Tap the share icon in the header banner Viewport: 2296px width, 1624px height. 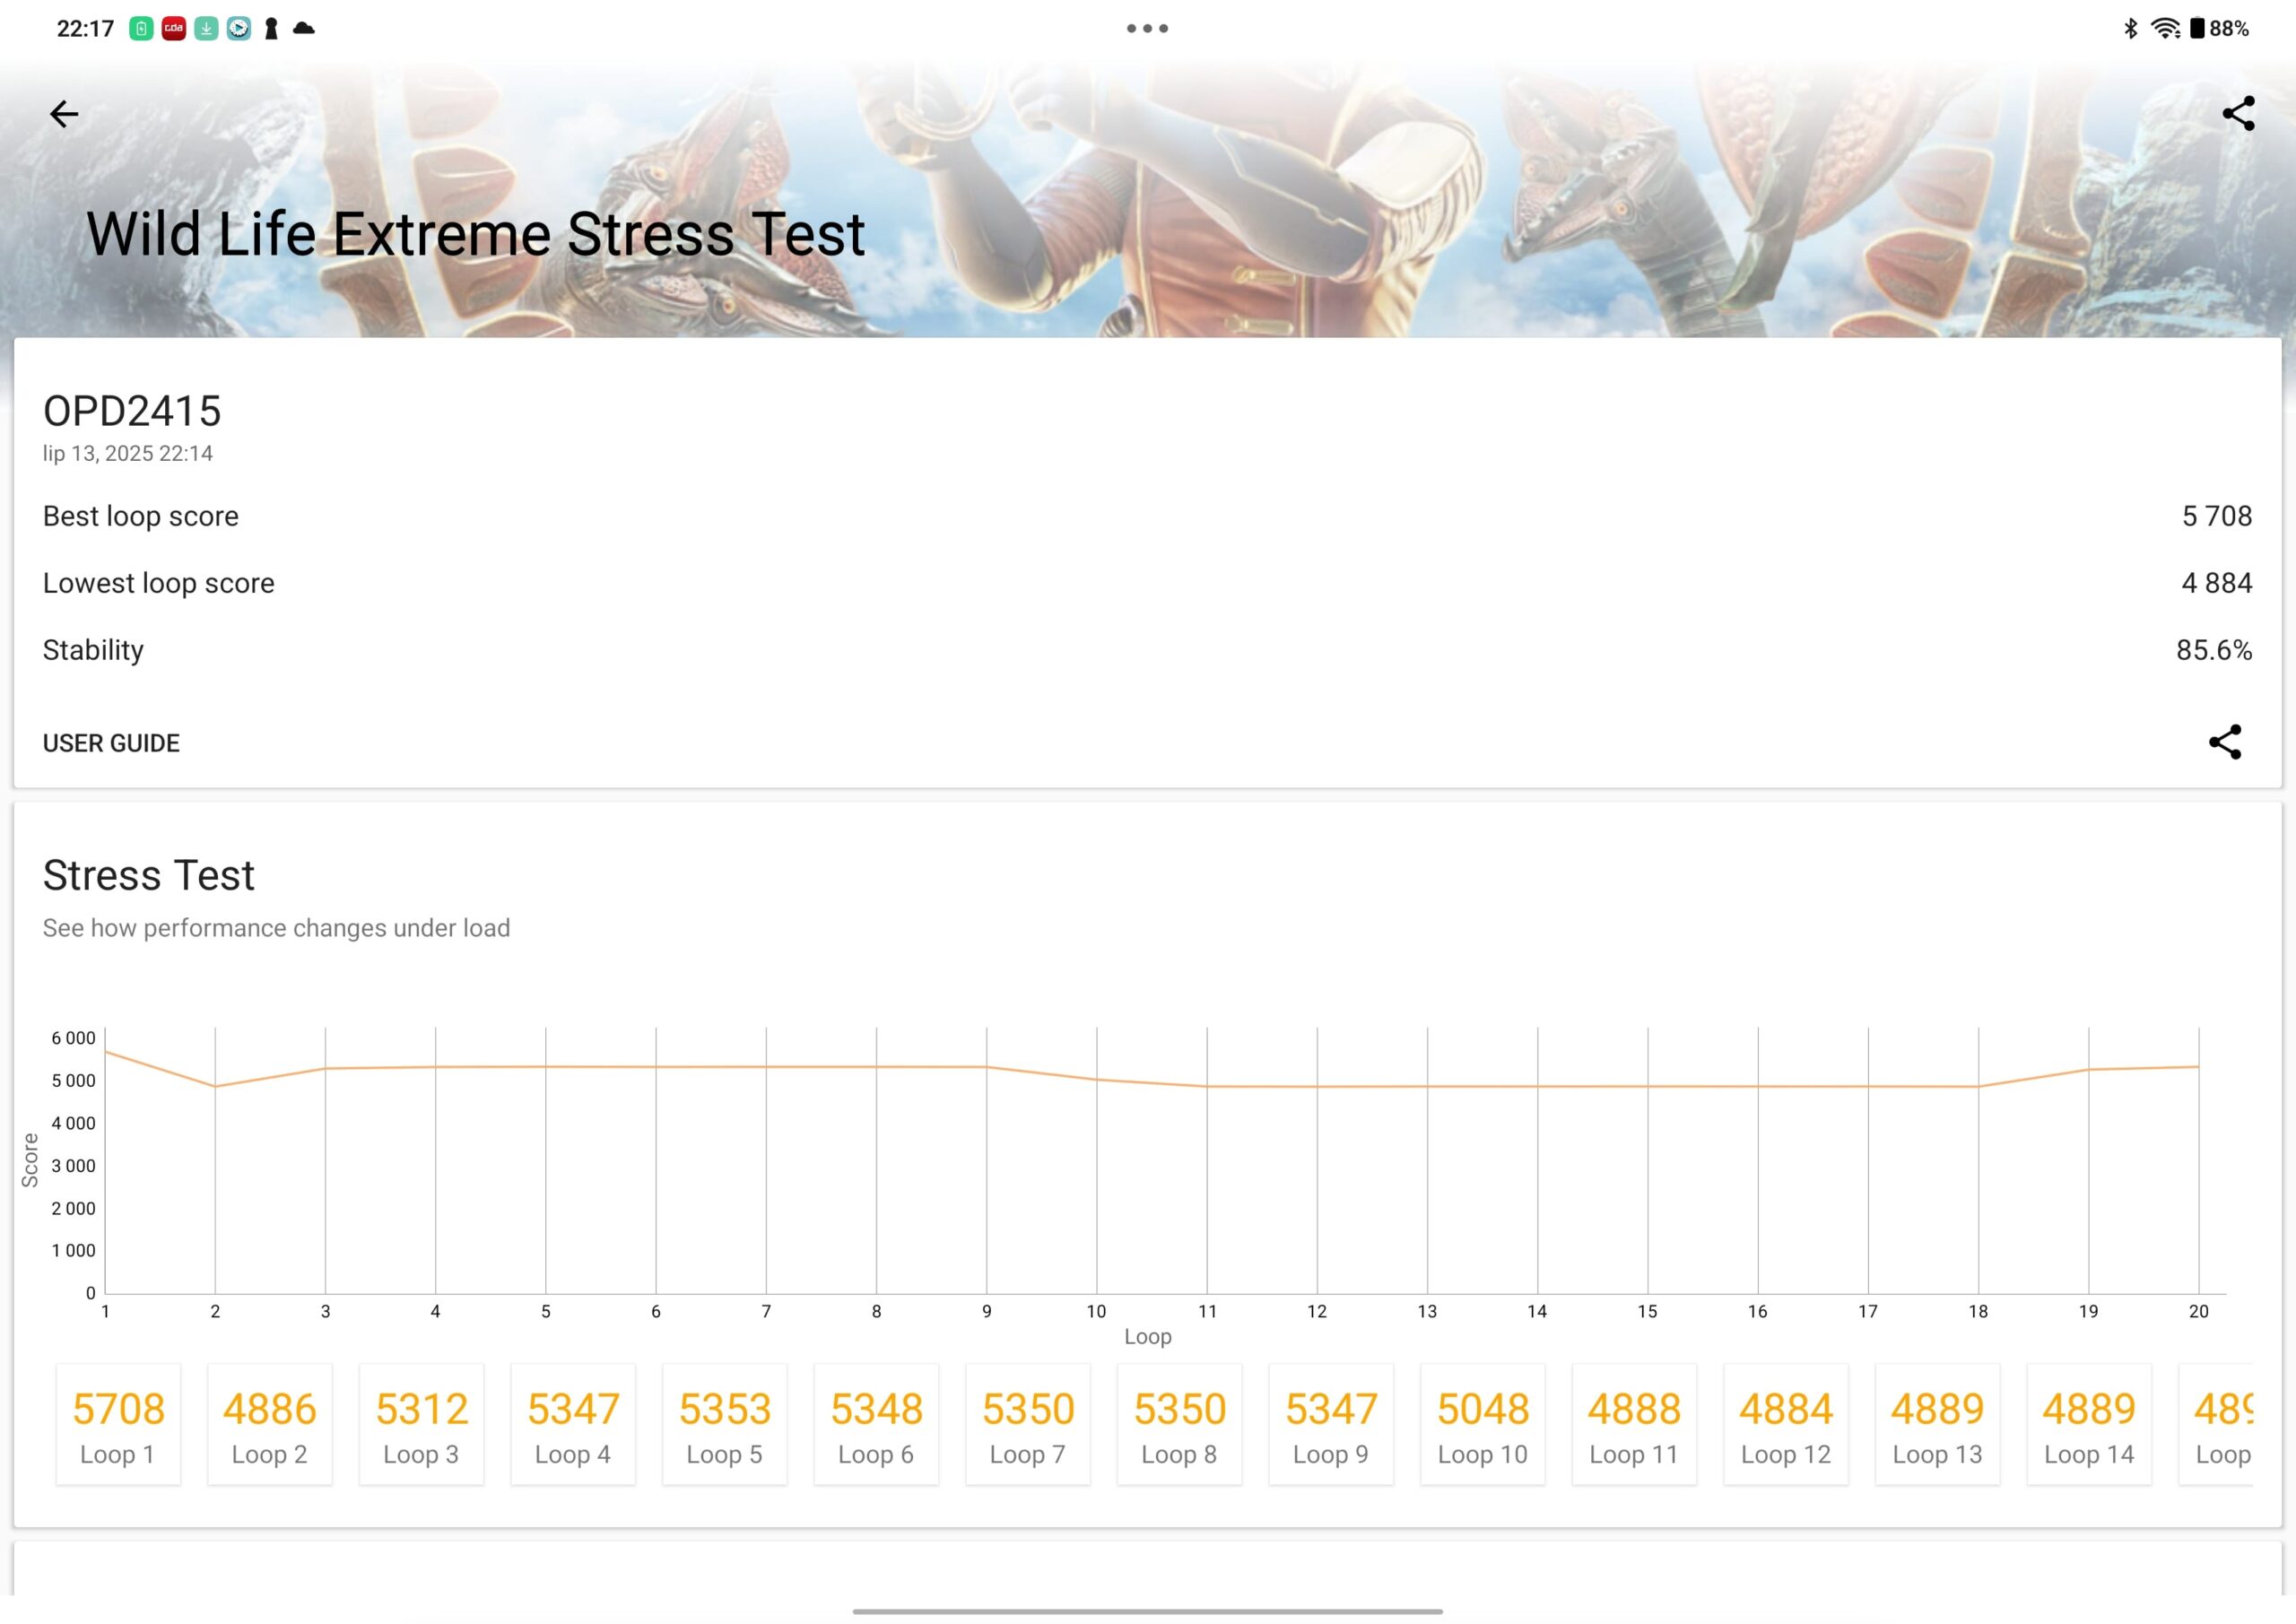2238,113
